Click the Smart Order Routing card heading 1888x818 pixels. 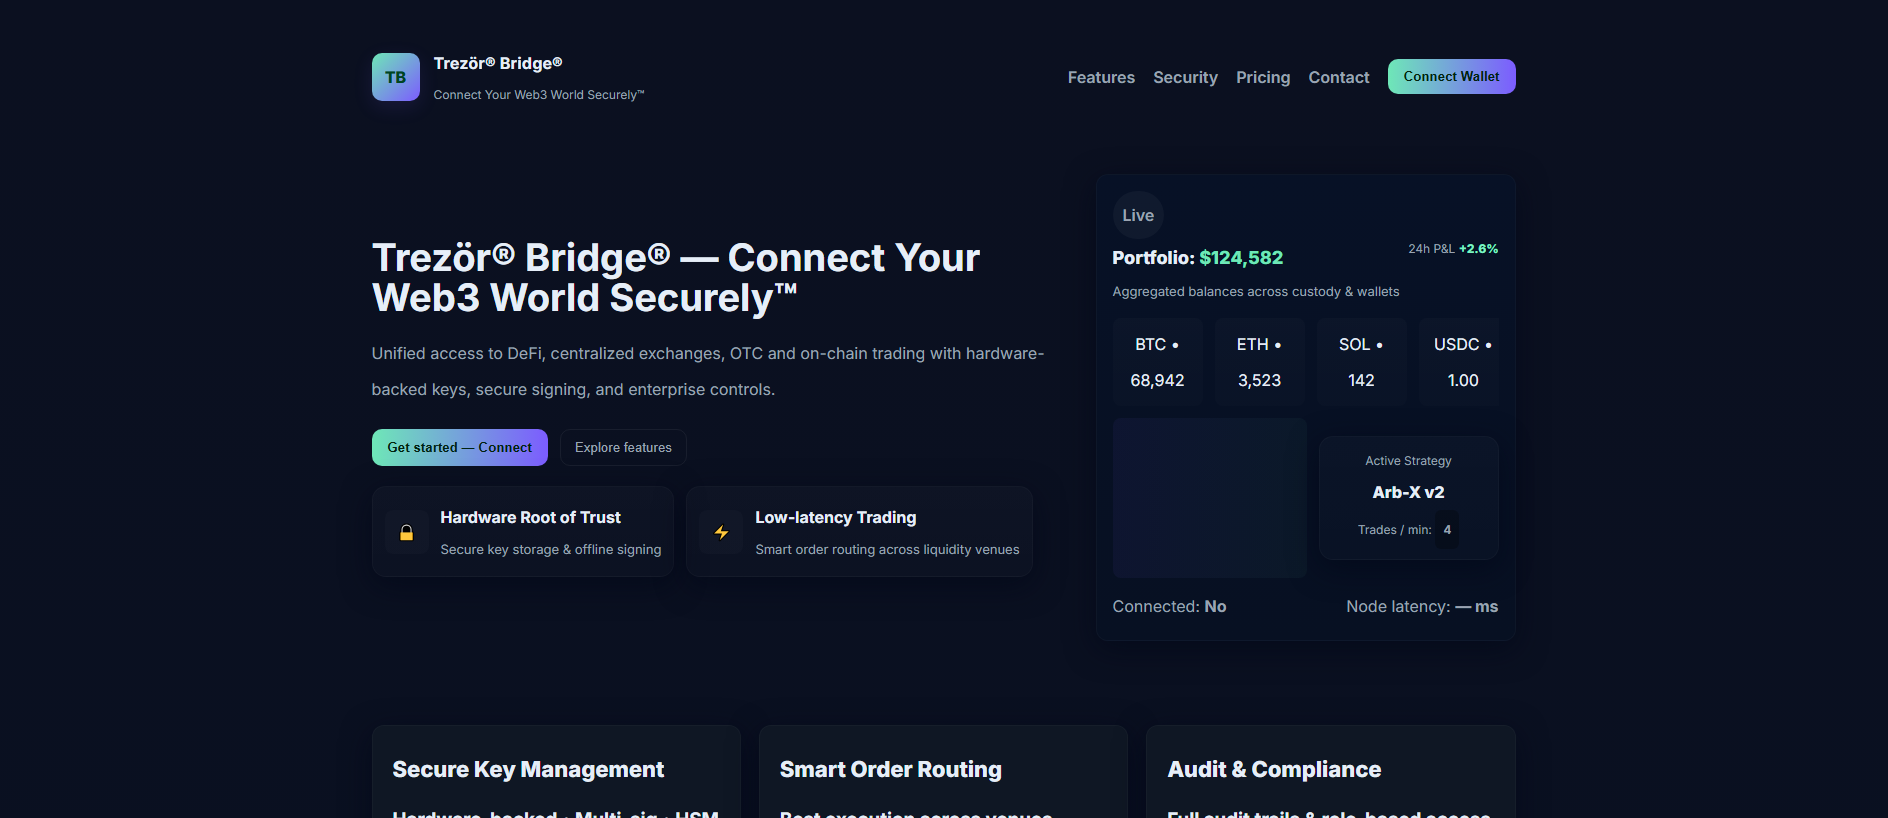[890, 769]
